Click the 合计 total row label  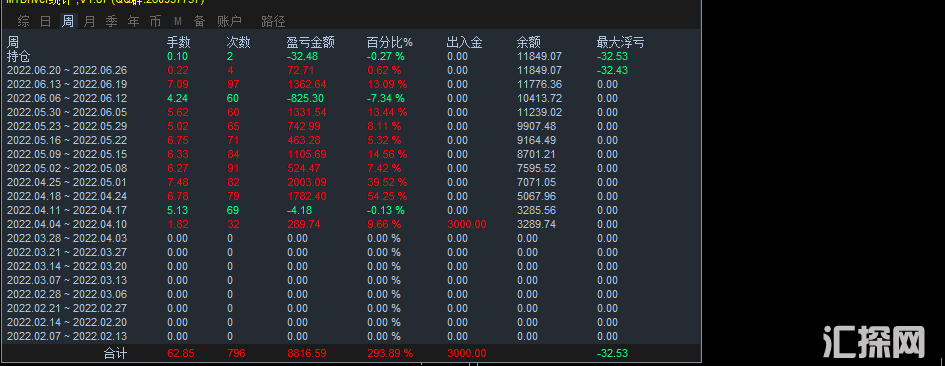point(115,353)
